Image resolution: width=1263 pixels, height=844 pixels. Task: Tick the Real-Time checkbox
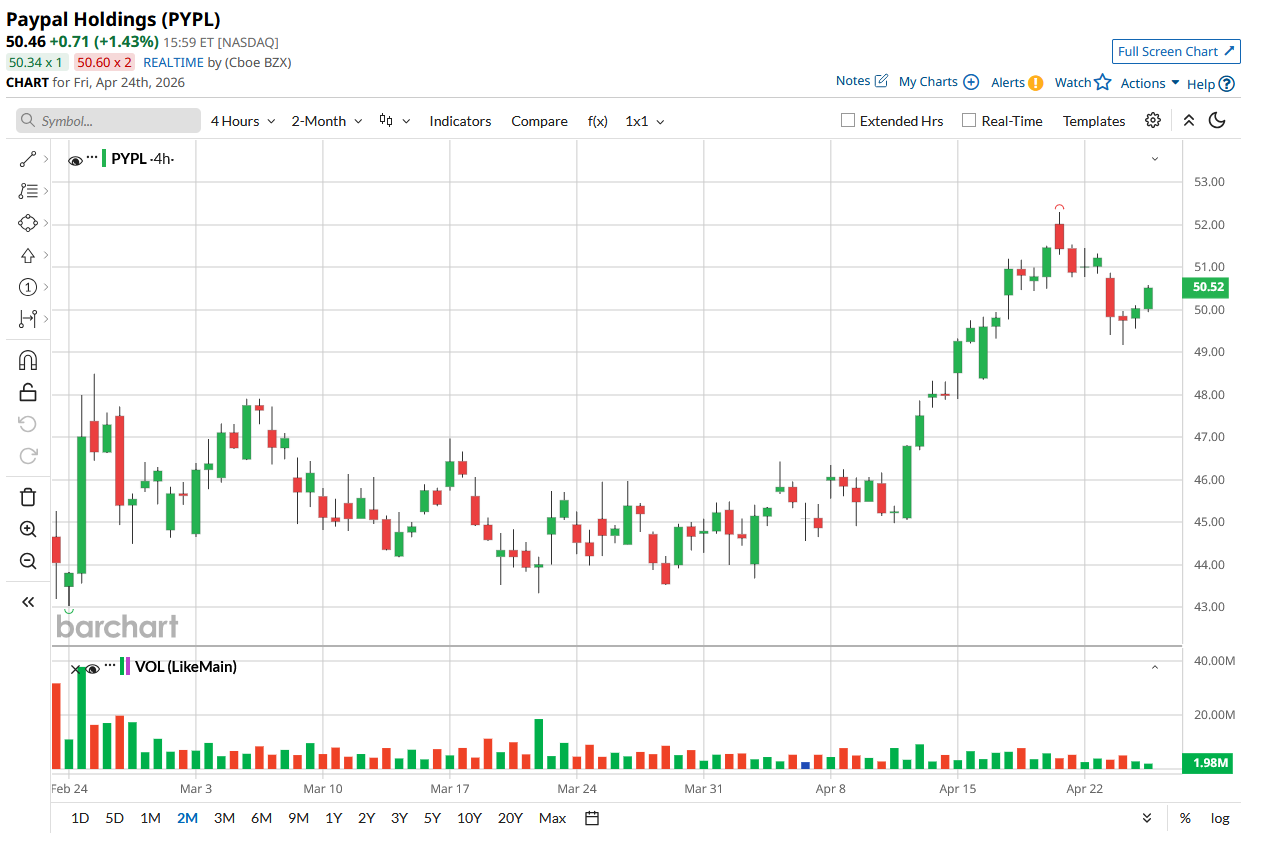(x=969, y=121)
